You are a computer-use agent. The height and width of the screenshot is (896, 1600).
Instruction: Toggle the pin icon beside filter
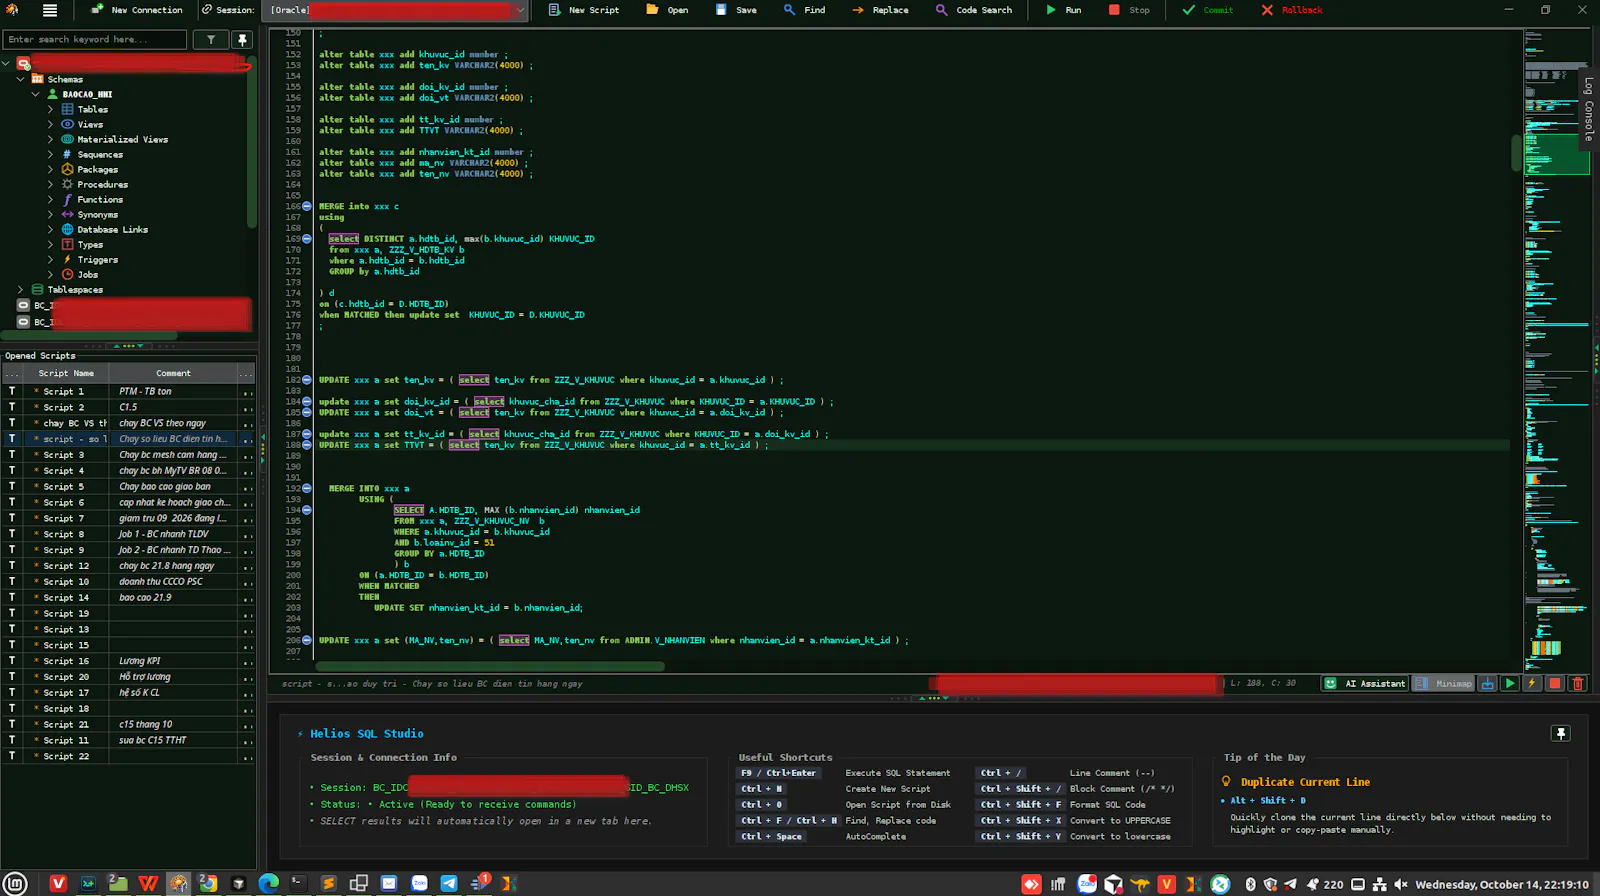pyautogui.click(x=242, y=39)
